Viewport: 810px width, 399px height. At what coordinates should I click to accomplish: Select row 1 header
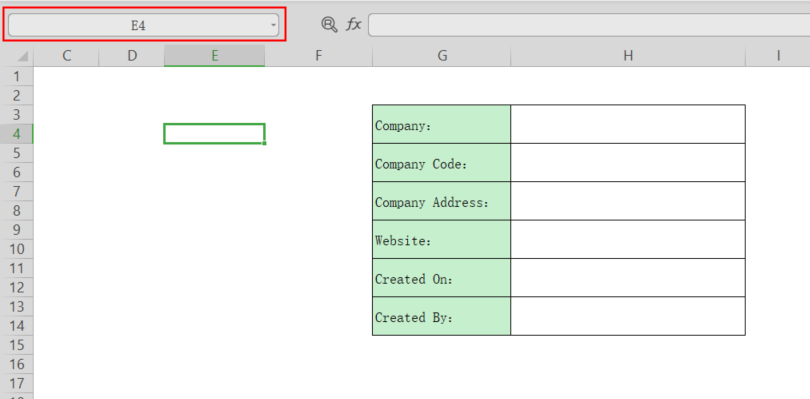click(x=17, y=76)
